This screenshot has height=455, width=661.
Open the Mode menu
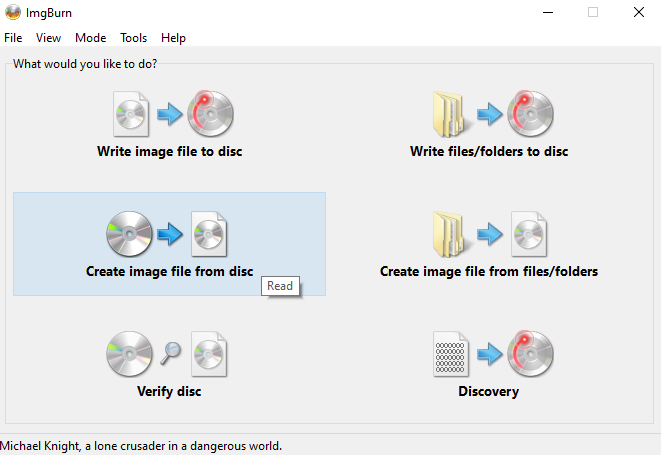[91, 38]
